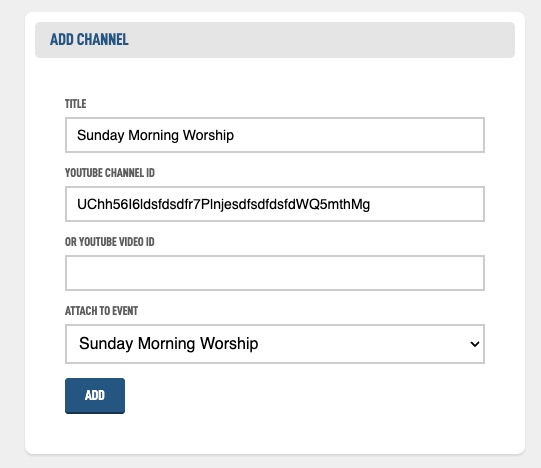Click the ATTACH TO EVENT label
This screenshot has width=541, height=468.
(101, 311)
